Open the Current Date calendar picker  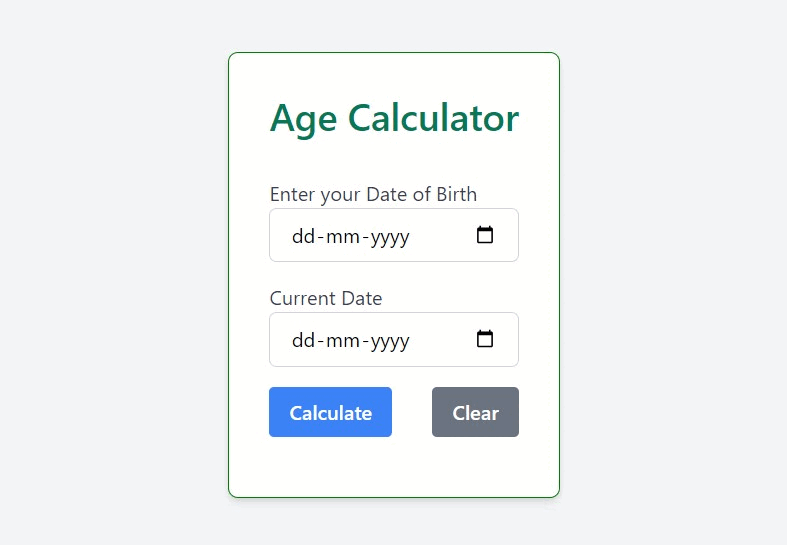tap(485, 340)
